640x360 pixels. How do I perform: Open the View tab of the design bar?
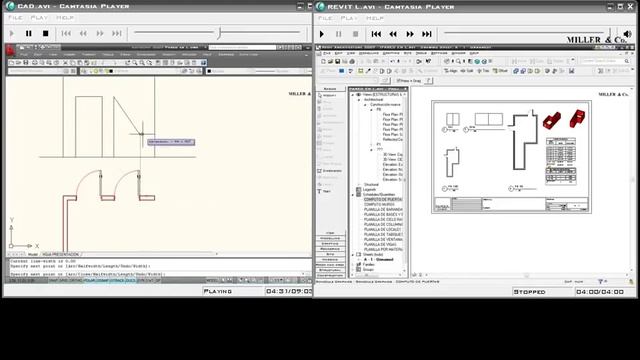330,233
